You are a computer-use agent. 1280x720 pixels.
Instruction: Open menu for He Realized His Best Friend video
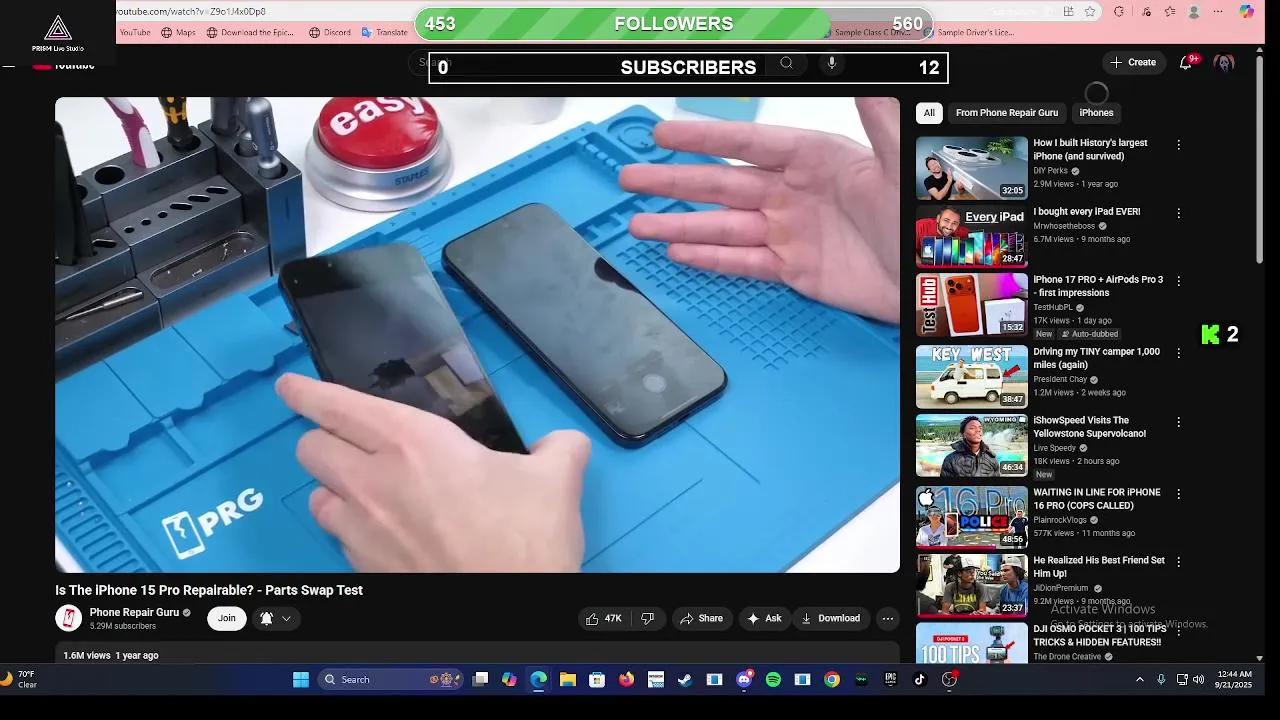(x=1178, y=562)
